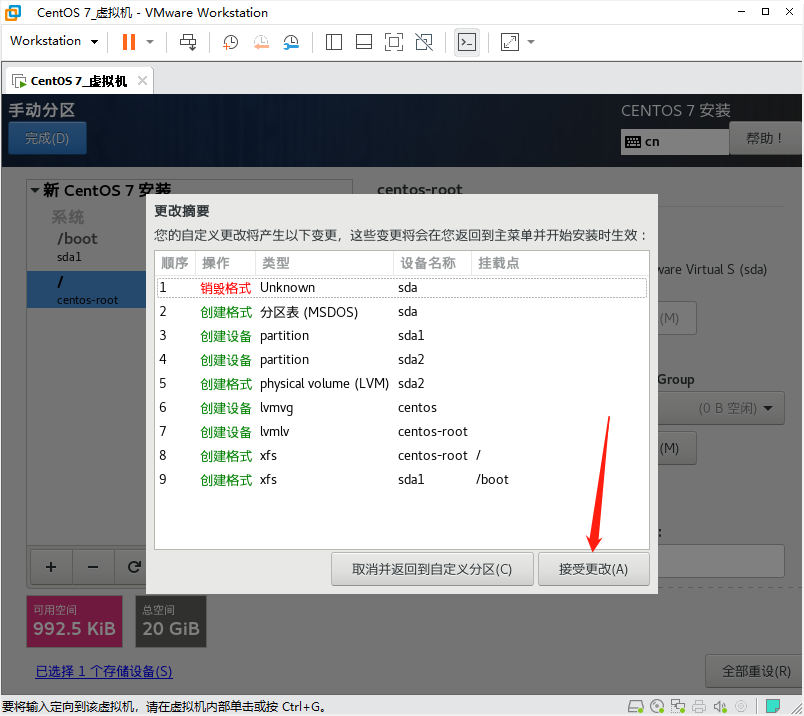
Task: Click the stretch guest display icon
Action: [x=510, y=42]
